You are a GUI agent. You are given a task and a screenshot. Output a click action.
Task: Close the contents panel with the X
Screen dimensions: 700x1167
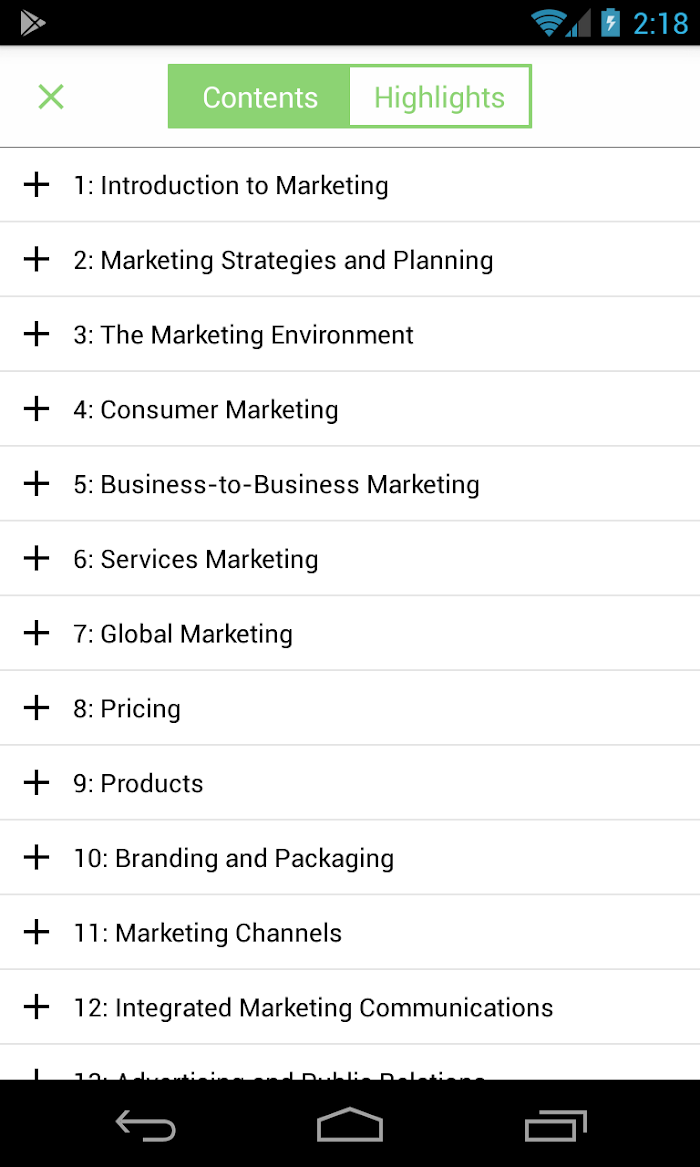51,97
